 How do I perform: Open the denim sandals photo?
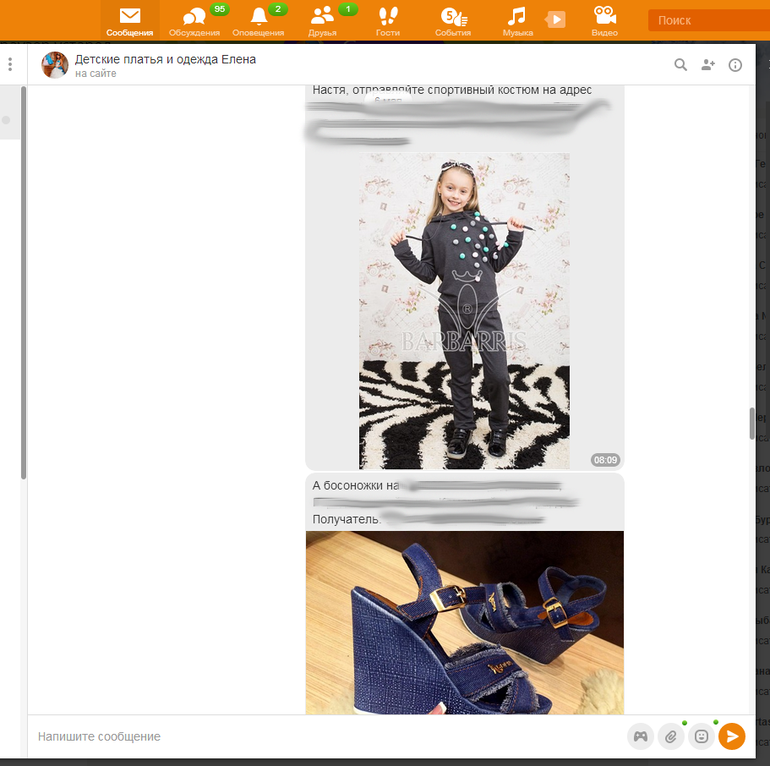pyautogui.click(x=464, y=622)
